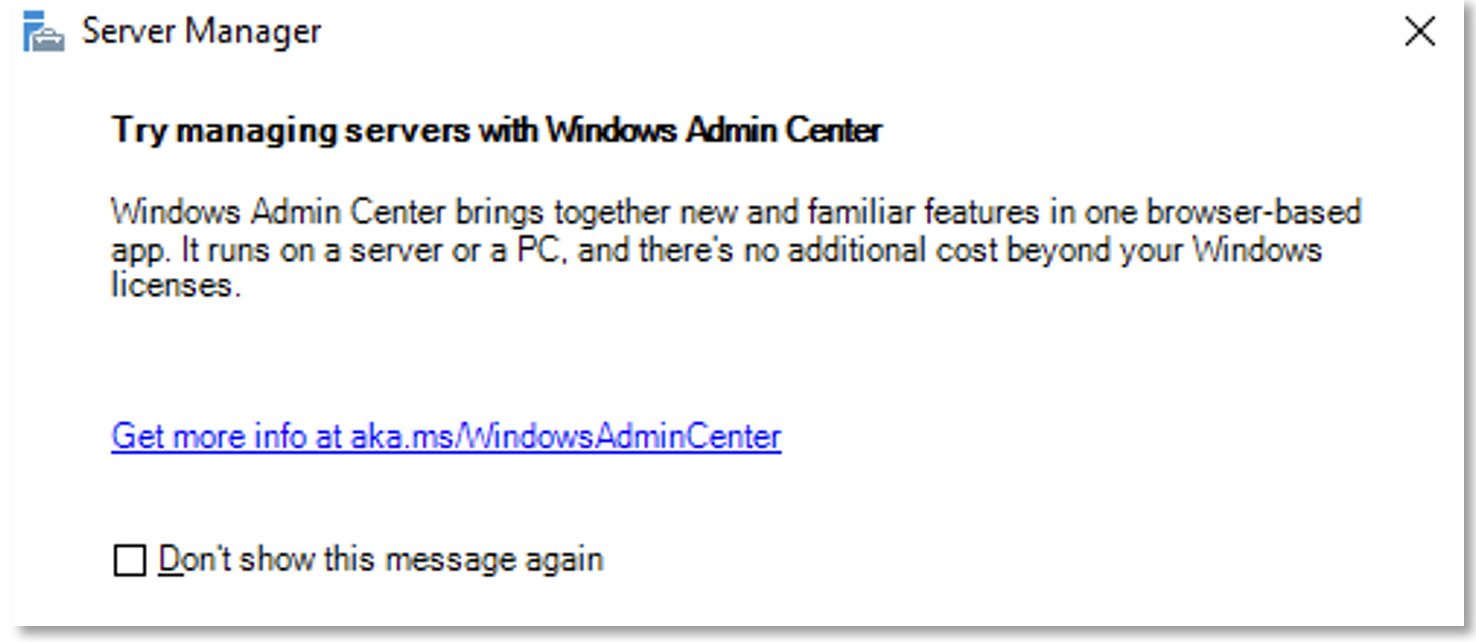Click the Server Manager toolbox icon
The width and height of the screenshot is (1476, 642).
(x=43, y=32)
